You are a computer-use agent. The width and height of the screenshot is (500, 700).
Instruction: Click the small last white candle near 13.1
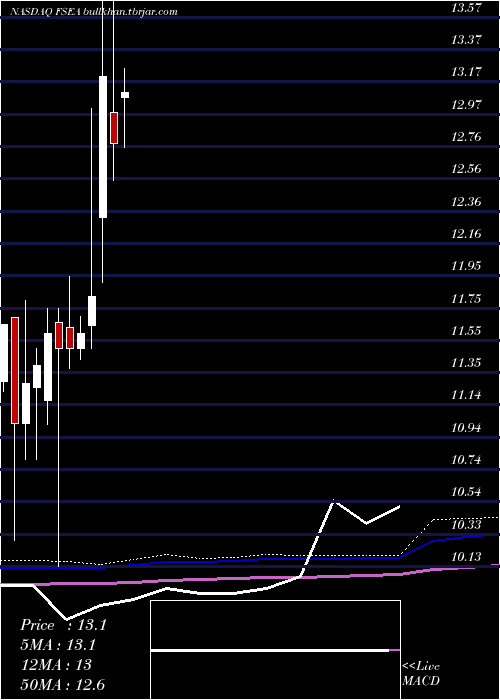[x=125, y=95]
